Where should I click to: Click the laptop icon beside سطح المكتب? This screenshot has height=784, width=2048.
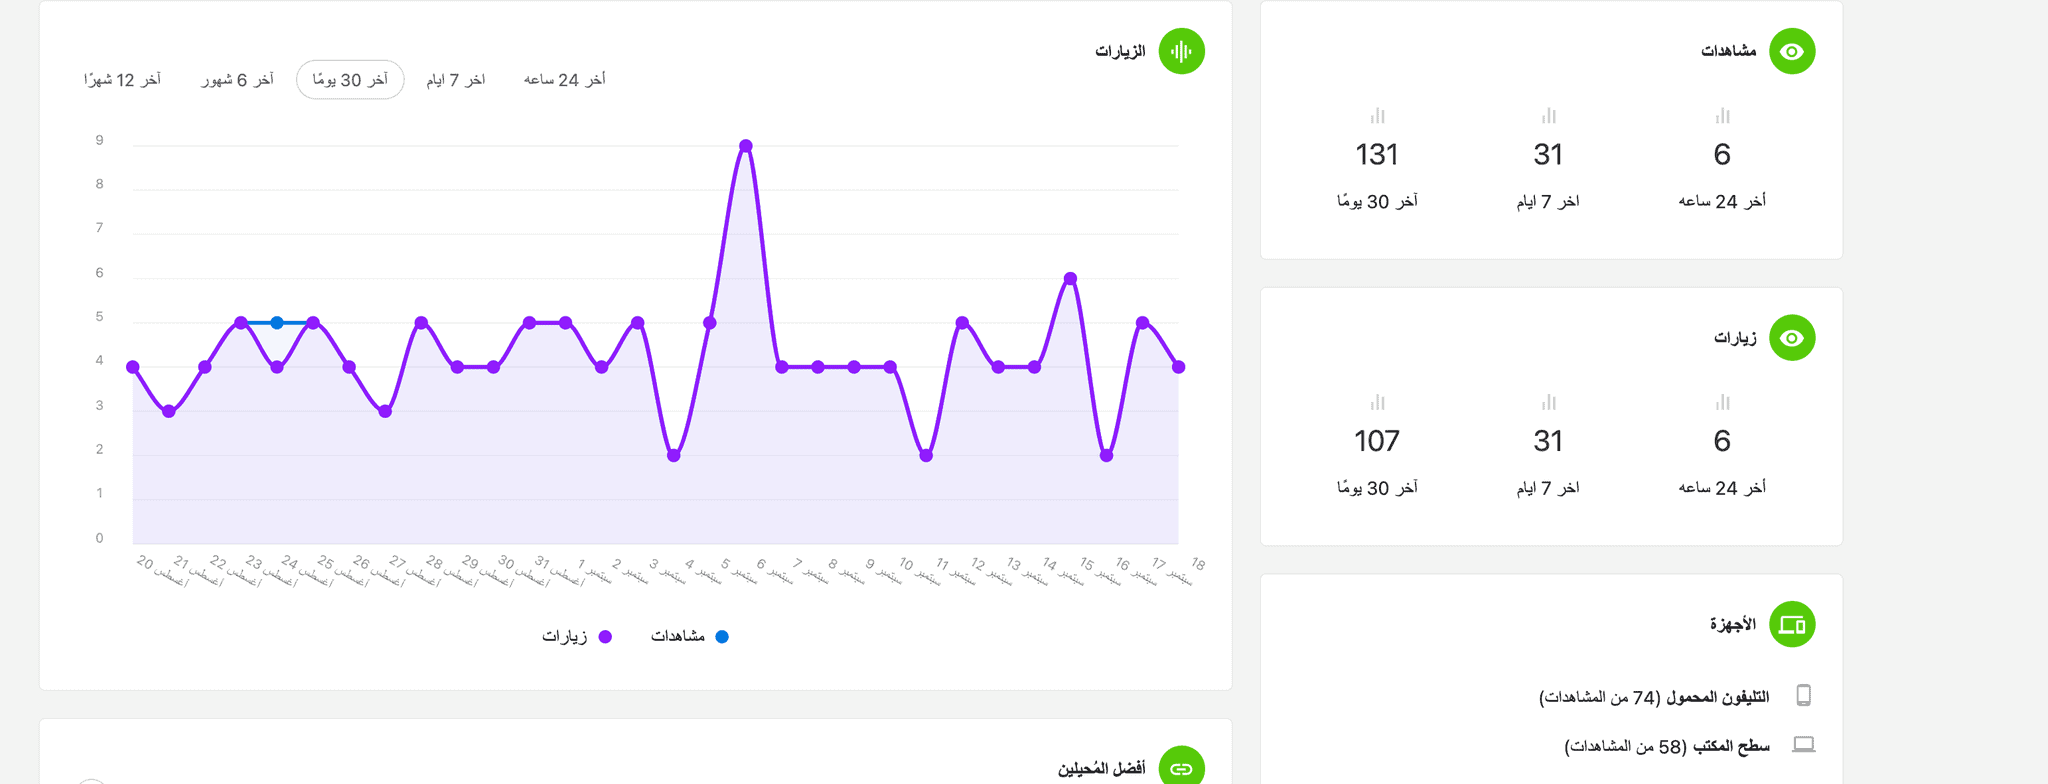pos(1803,745)
